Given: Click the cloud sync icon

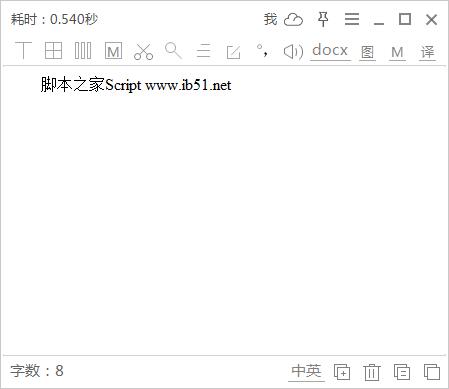Looking at the screenshot, I should tap(293, 20).
